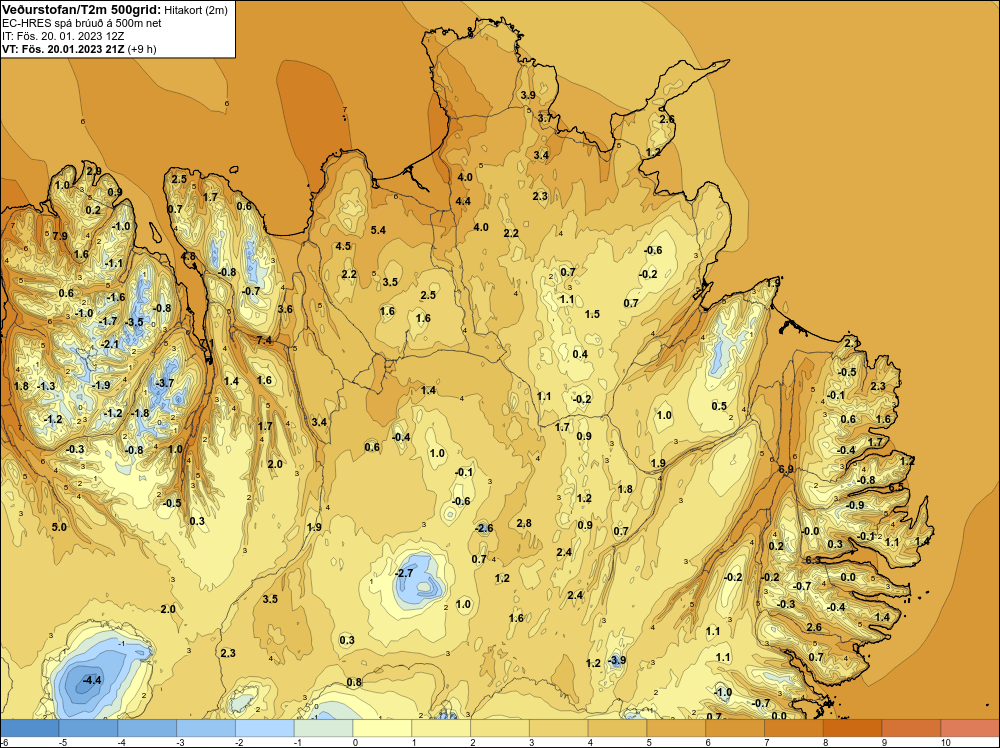Viewport: 1000px width, 748px height.
Task: Click the -1.1 temperature value
Action: (x=114, y=263)
